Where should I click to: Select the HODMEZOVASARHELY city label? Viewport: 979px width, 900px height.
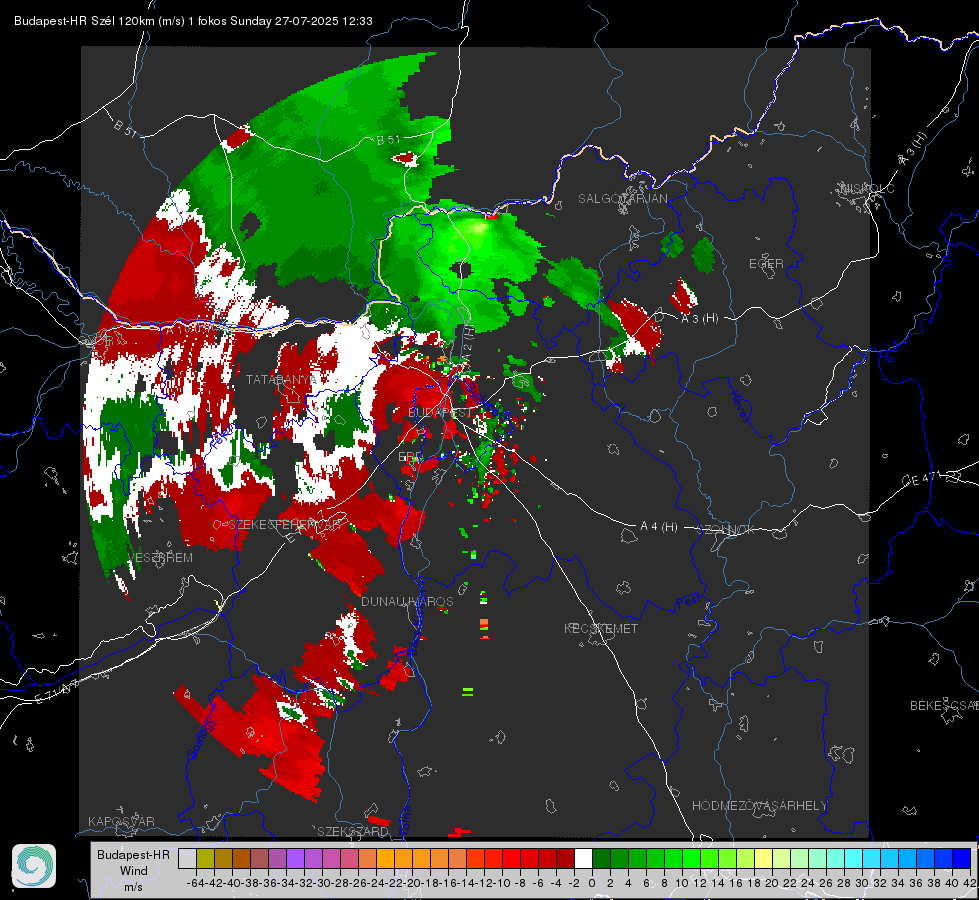click(x=759, y=806)
